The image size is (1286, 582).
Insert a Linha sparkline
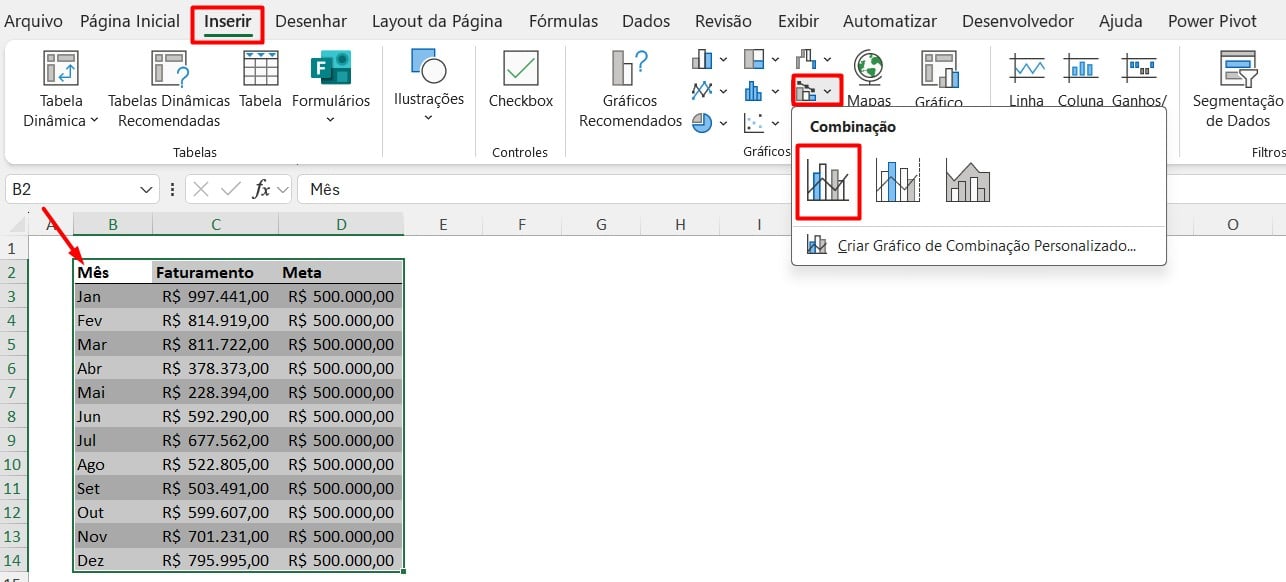tap(1026, 68)
